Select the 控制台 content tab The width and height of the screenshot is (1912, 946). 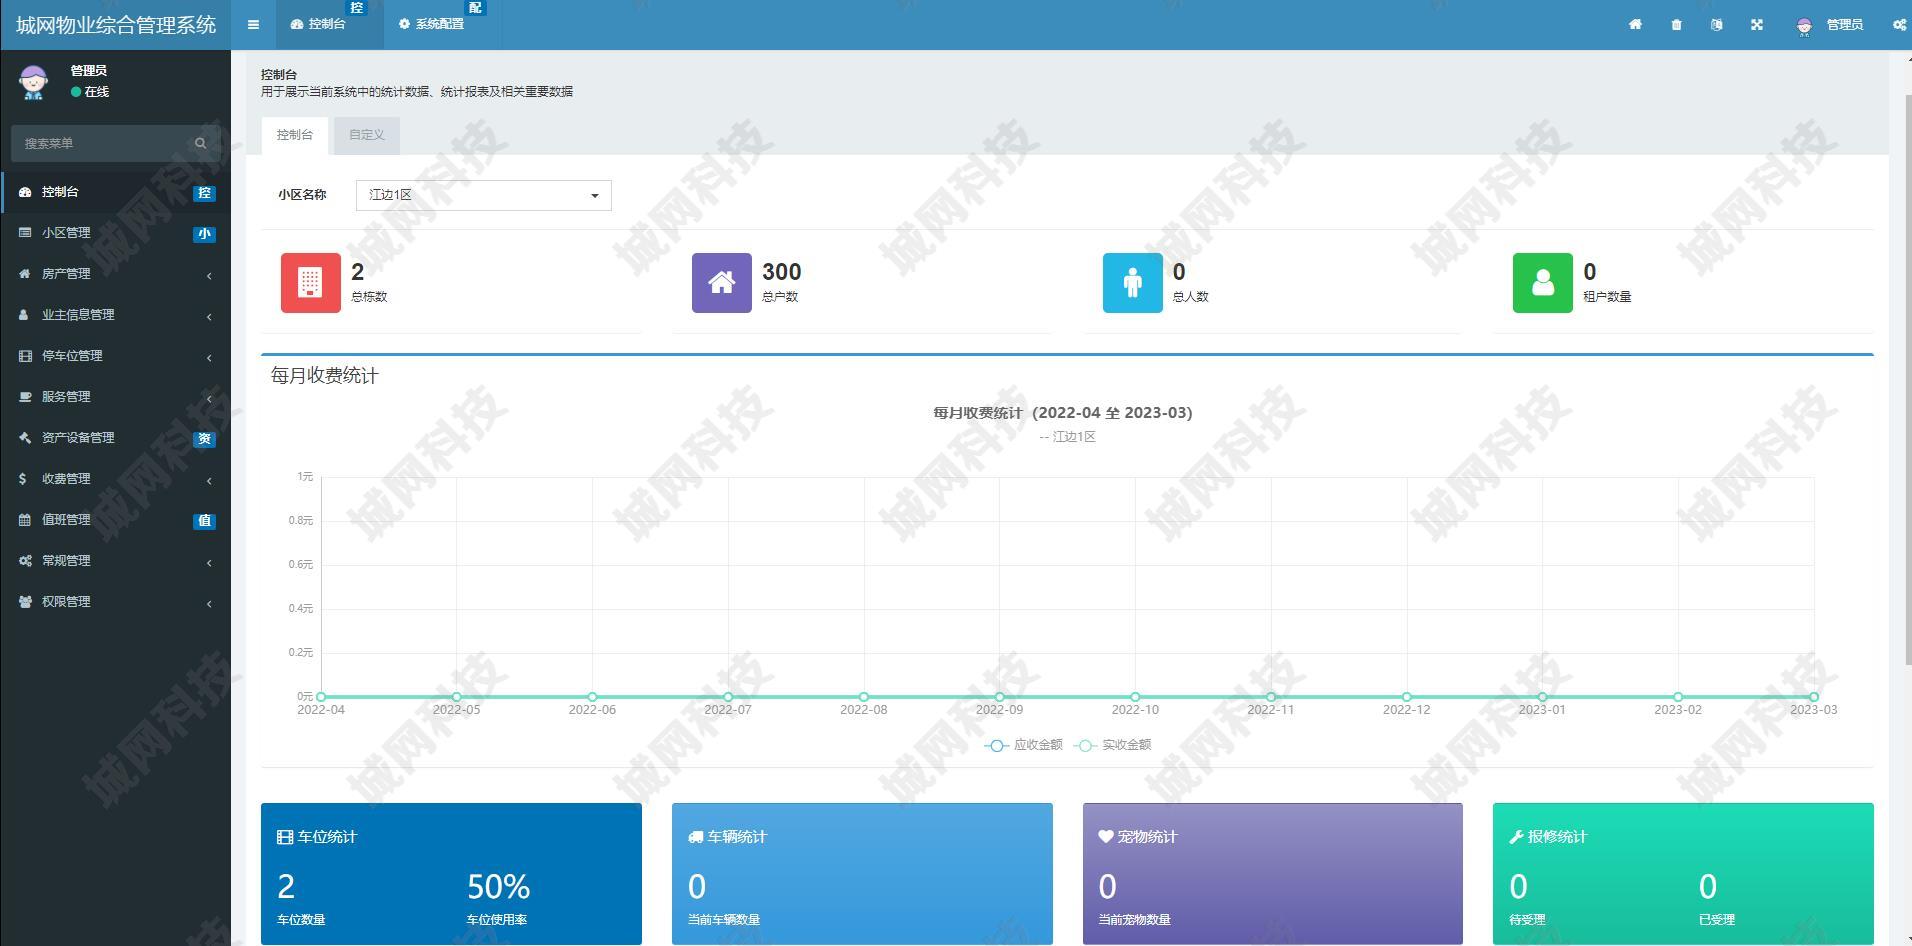pyautogui.click(x=294, y=135)
